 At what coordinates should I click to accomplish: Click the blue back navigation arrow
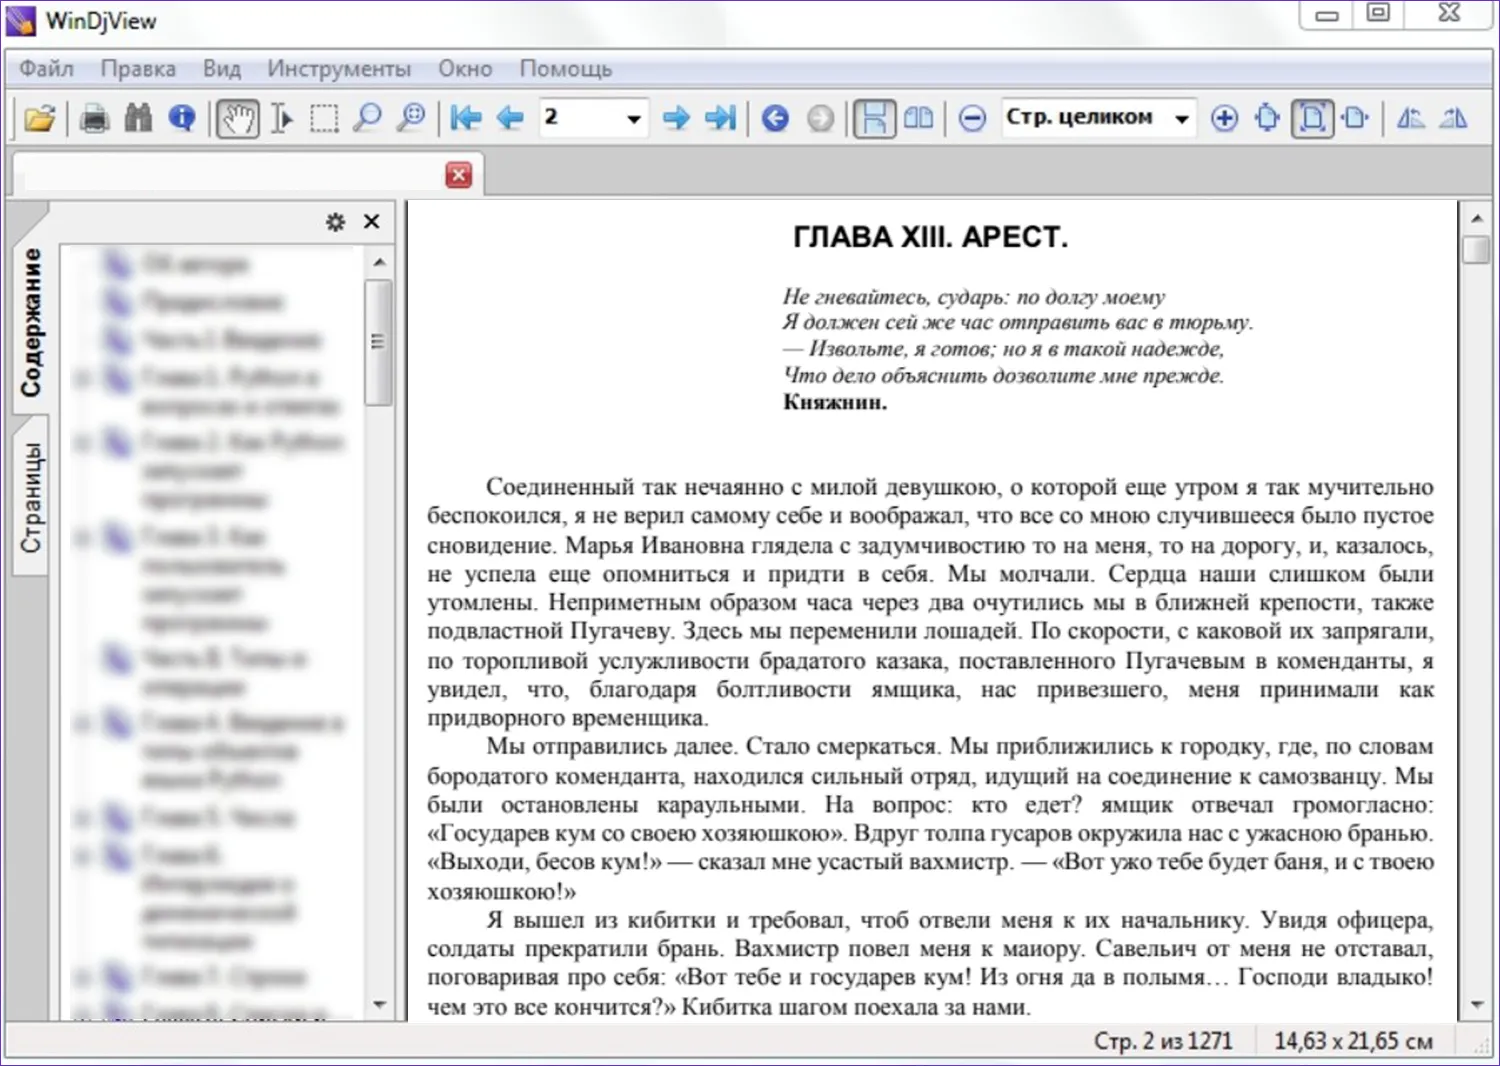[775, 119]
